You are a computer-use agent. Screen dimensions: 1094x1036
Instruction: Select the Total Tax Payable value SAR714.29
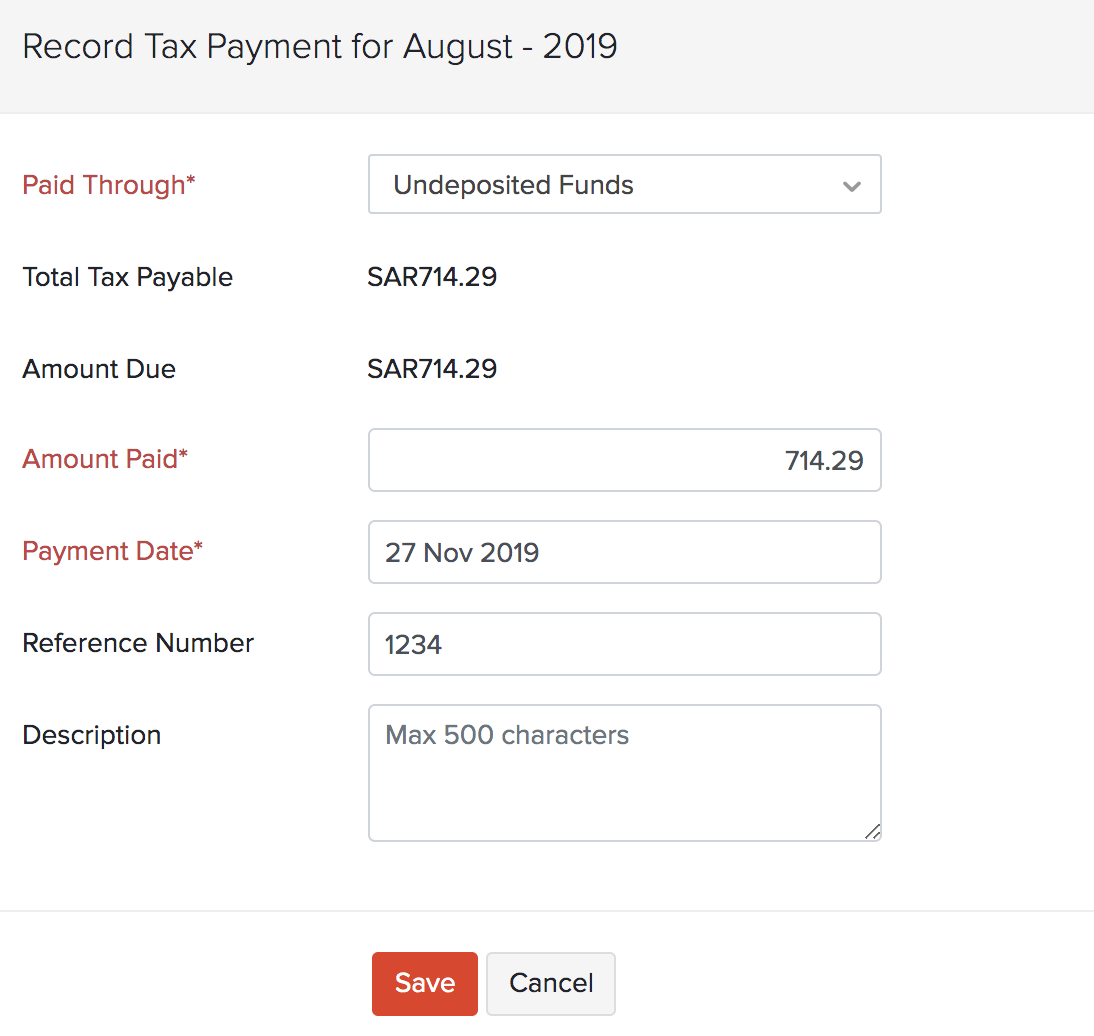432,277
